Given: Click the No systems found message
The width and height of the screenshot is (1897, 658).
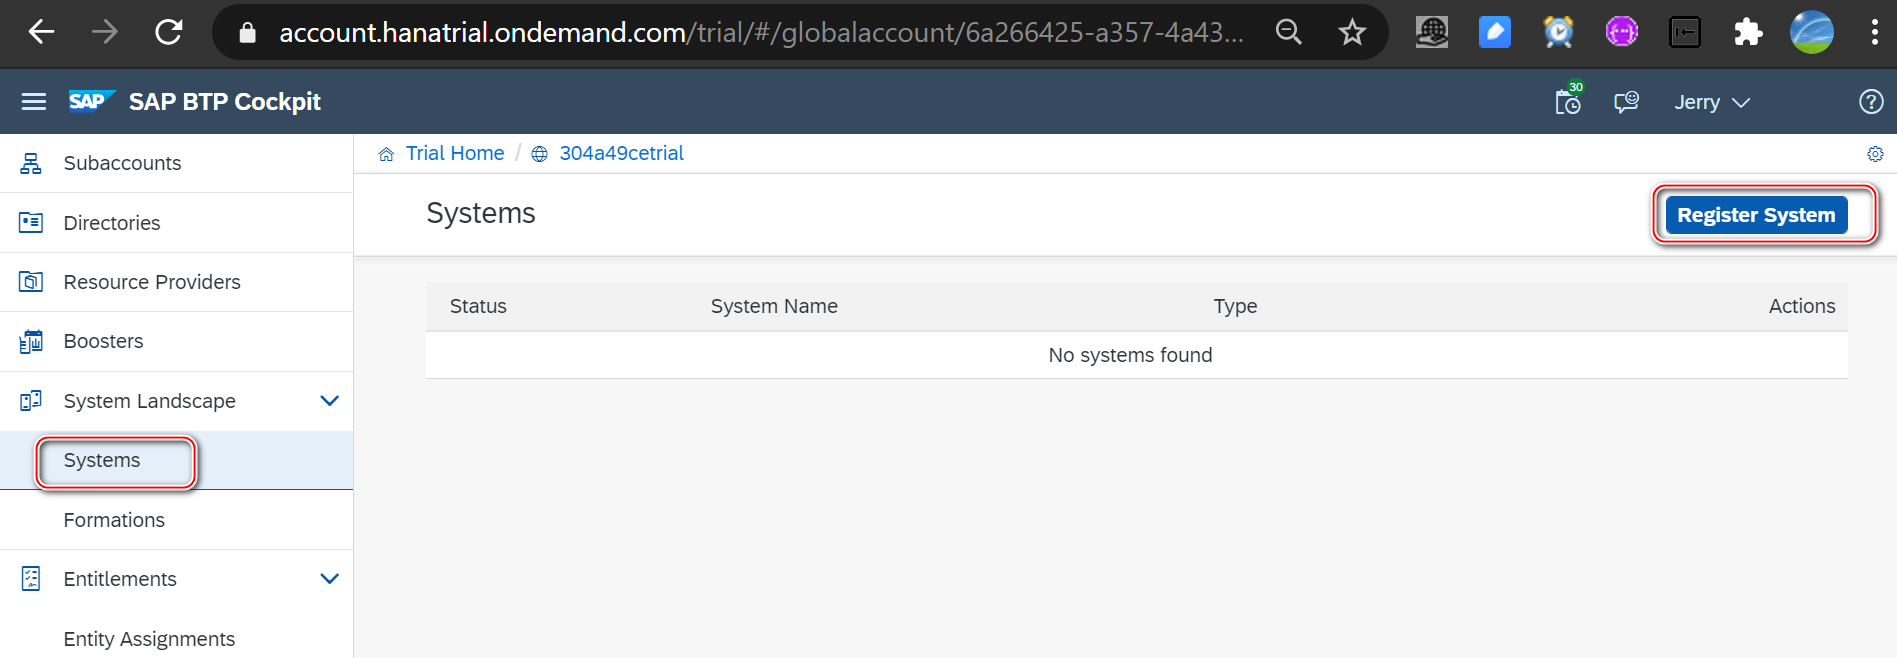Looking at the screenshot, I should tap(1130, 355).
